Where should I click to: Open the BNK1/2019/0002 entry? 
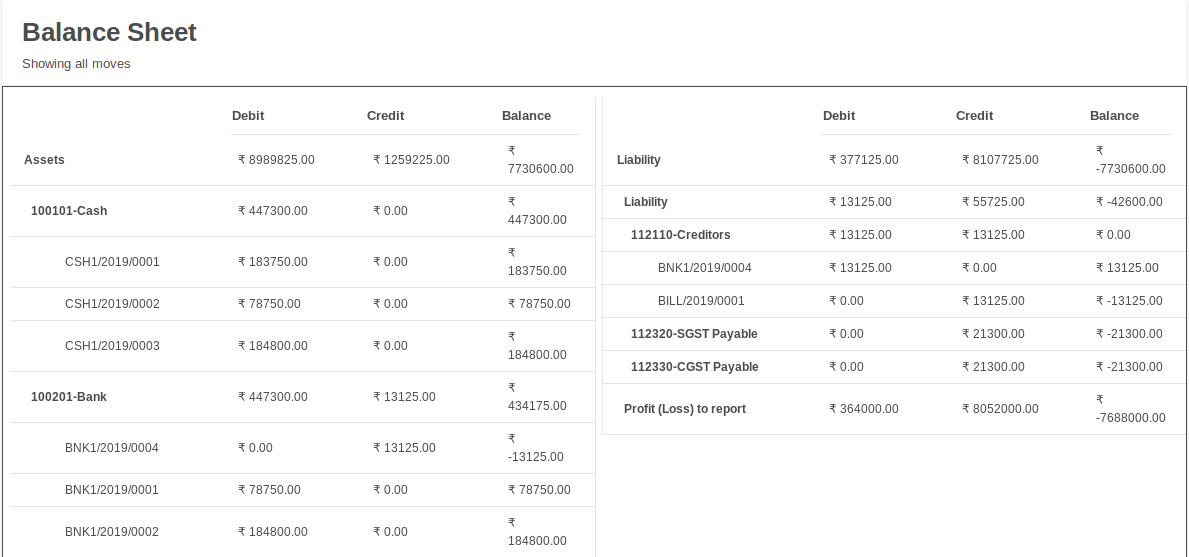click(x=111, y=532)
